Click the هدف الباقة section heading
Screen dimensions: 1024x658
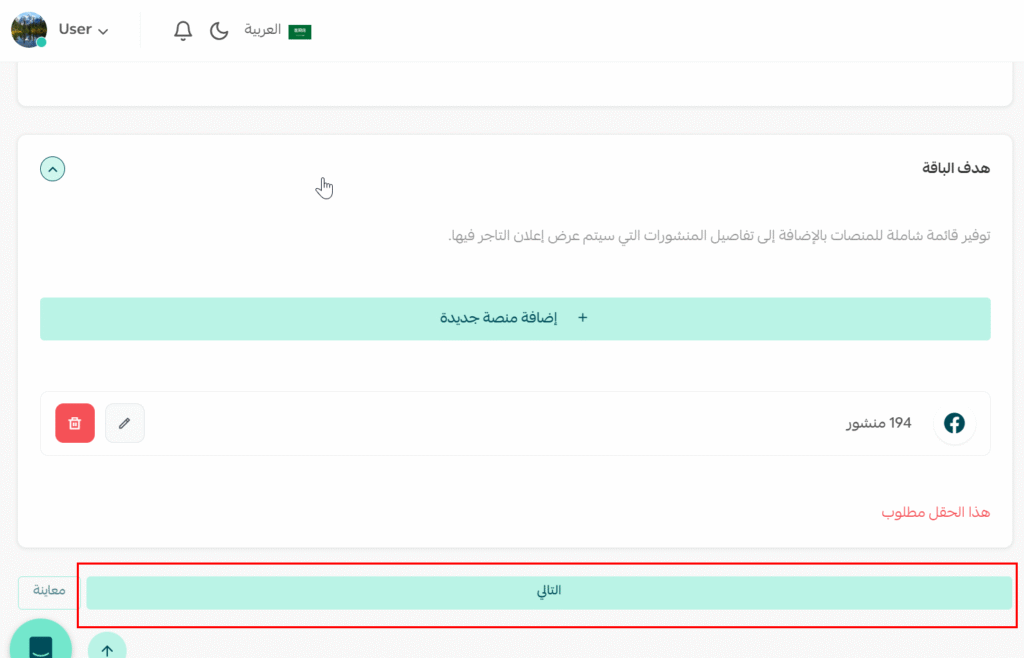pos(955,168)
